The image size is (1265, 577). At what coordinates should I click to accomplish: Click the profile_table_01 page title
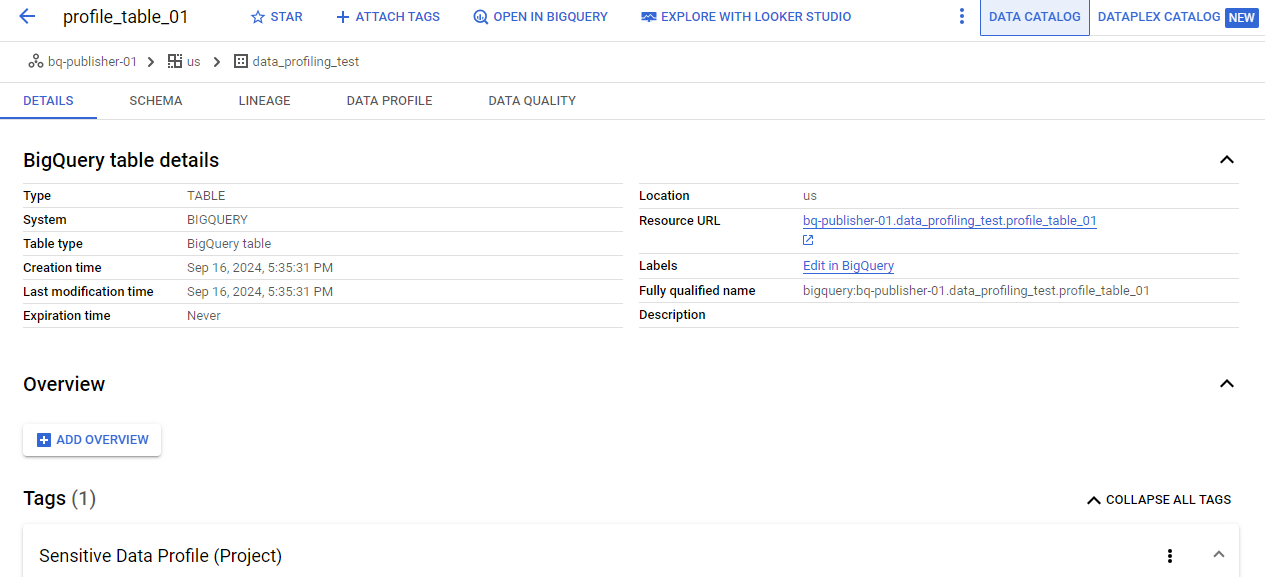point(125,17)
